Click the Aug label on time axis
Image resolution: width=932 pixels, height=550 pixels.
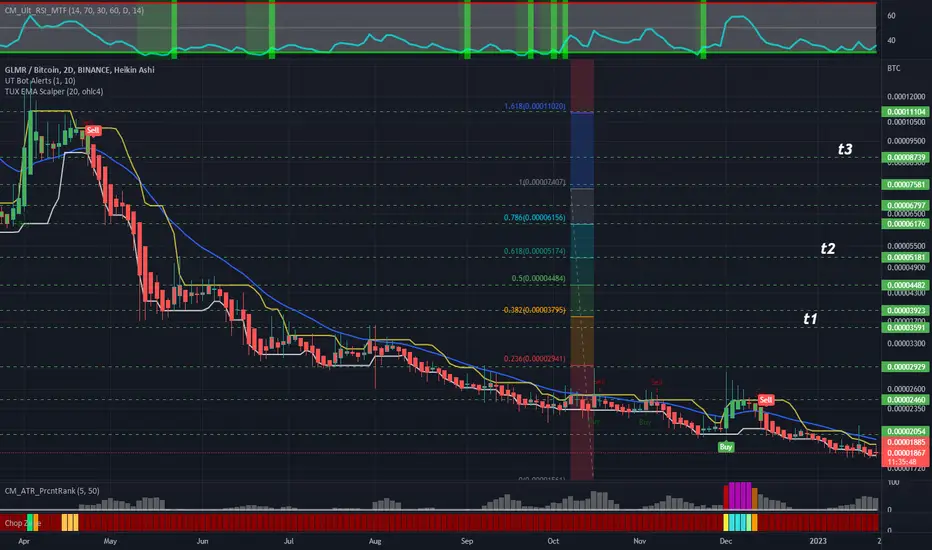tap(374, 541)
